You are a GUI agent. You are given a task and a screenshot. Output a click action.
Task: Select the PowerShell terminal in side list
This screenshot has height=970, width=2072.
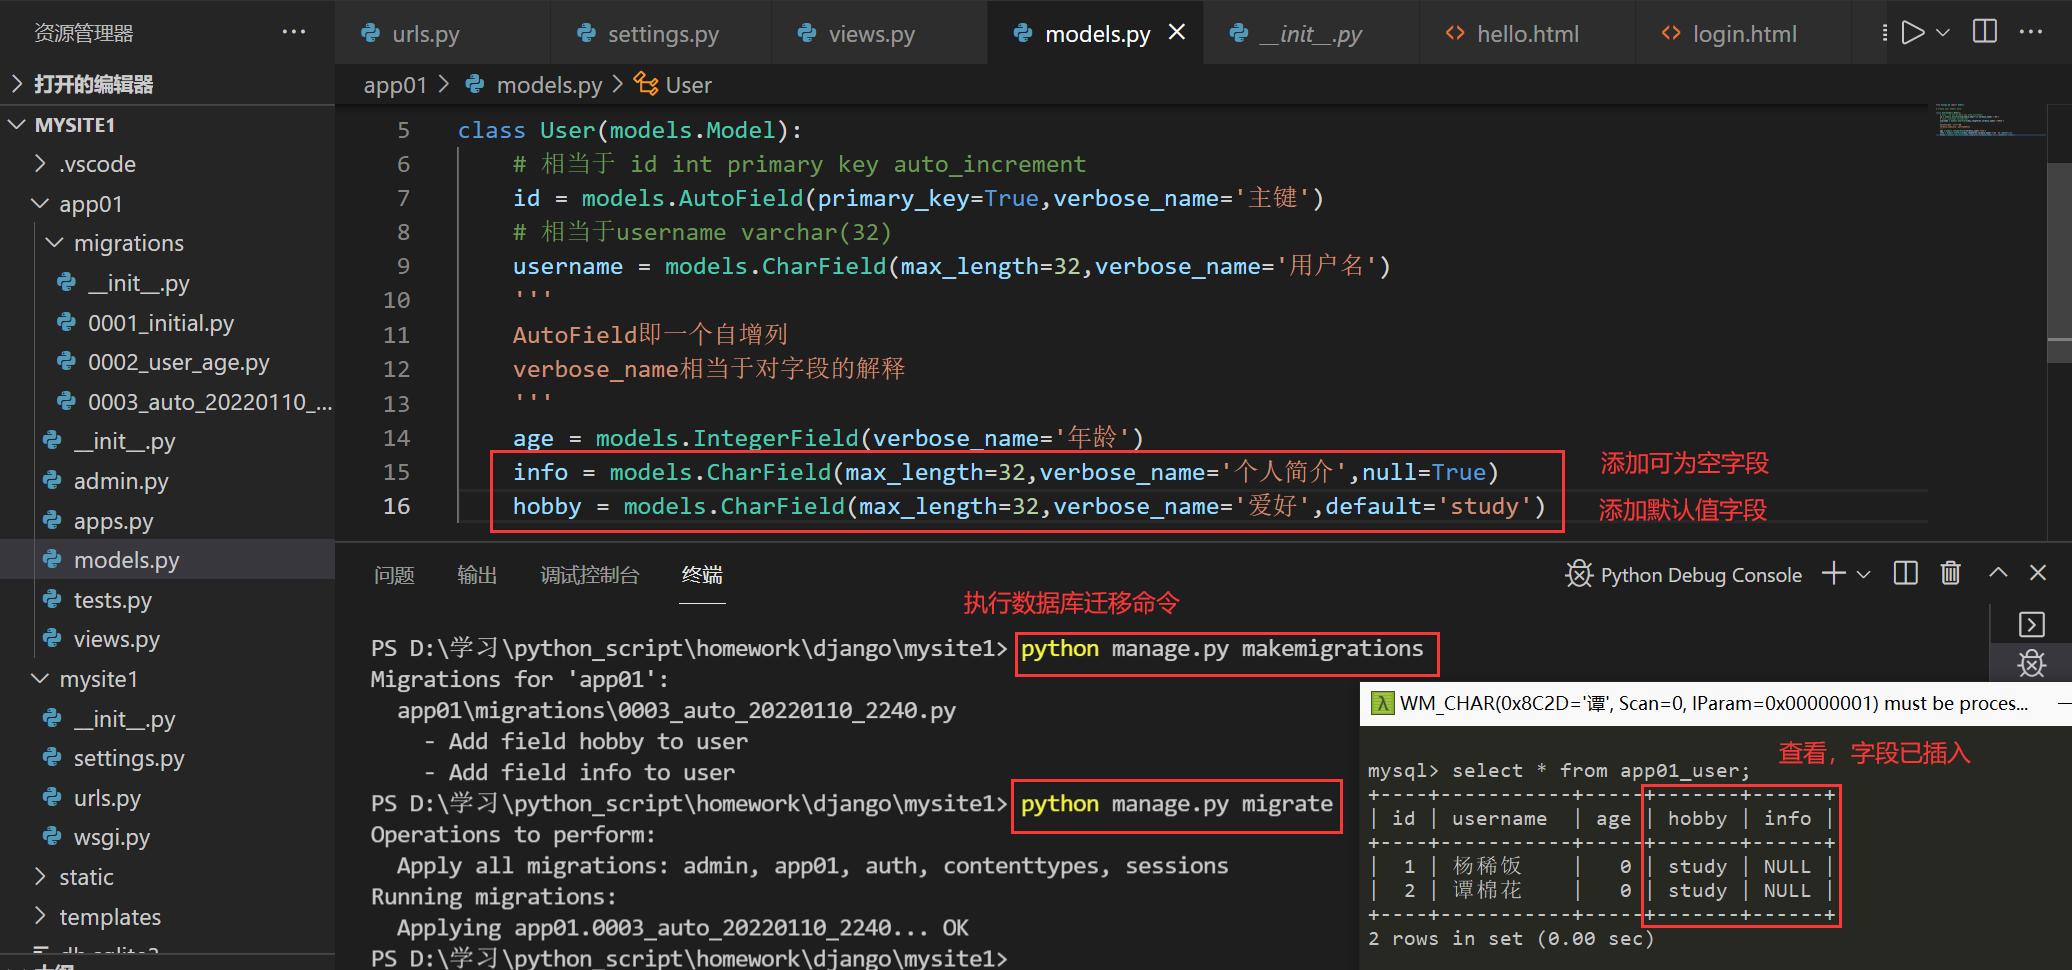coord(2031,625)
